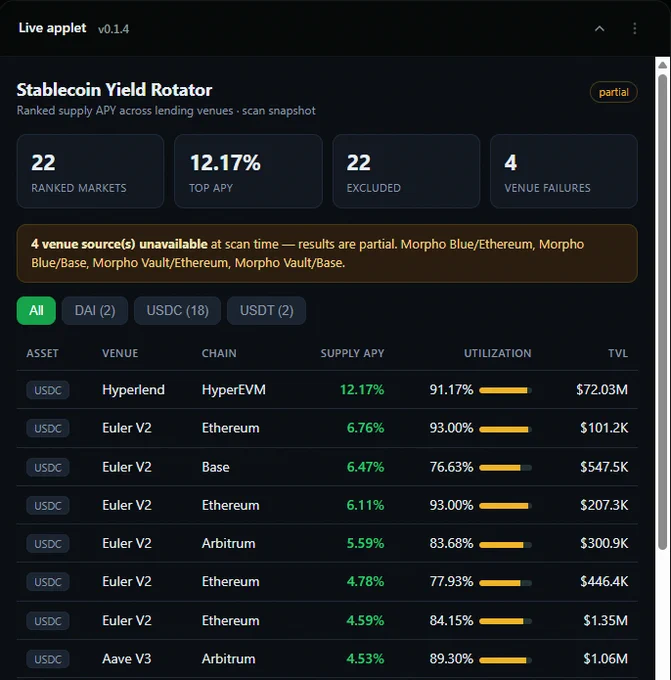Screen dimensions: 671x680
Task: Click the Live applet header label
Action: [x=52, y=28]
